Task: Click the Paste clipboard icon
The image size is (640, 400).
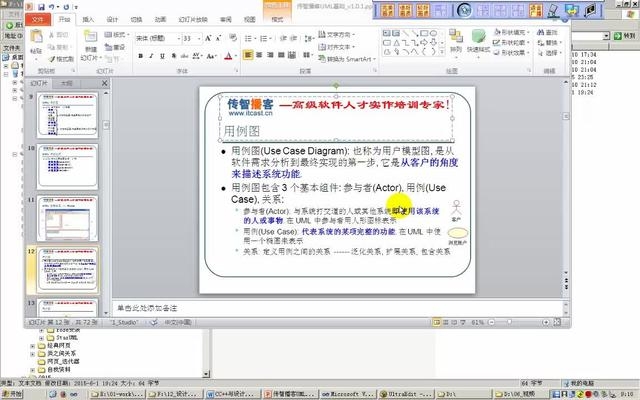Action: click(36, 37)
